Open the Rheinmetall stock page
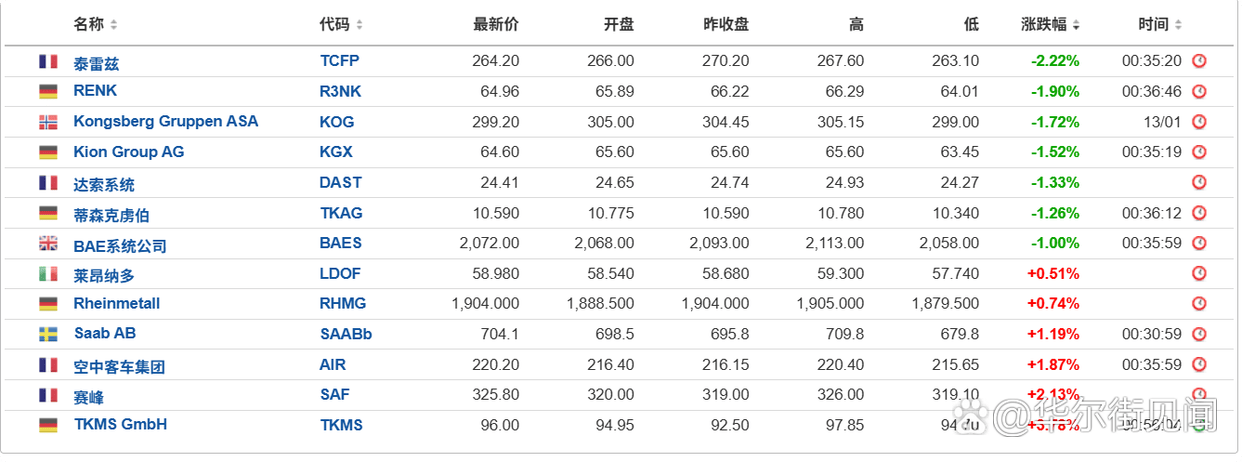Viewport: 1242px width, 462px height. 116,303
